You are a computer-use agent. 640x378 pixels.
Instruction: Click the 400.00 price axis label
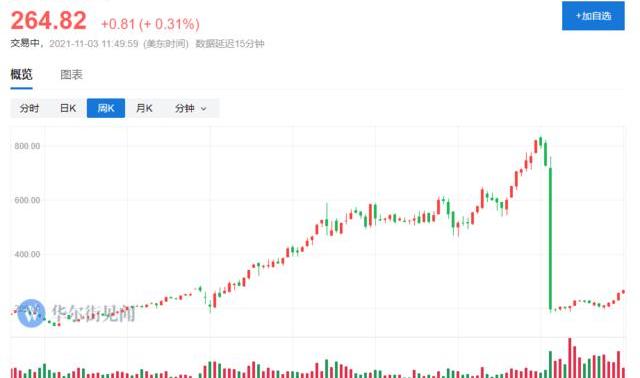tap(27, 255)
